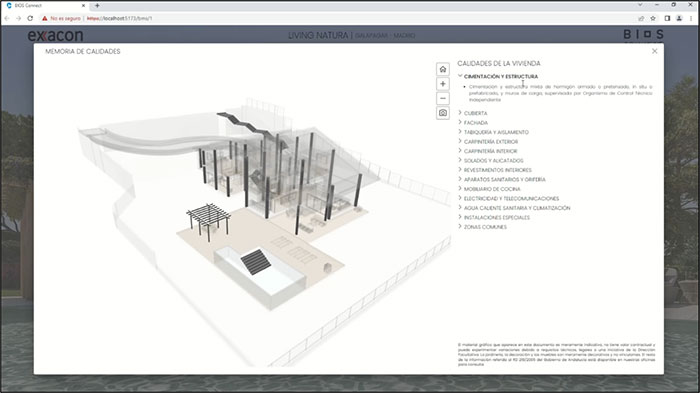Close the Memoria de Calidades dialog
This screenshot has width=700, height=393.
(x=654, y=51)
